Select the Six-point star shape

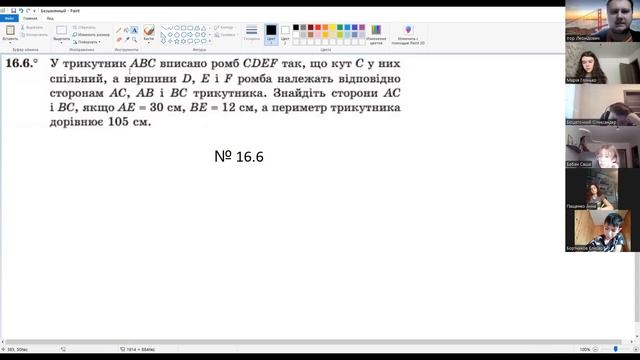[x=183, y=41]
